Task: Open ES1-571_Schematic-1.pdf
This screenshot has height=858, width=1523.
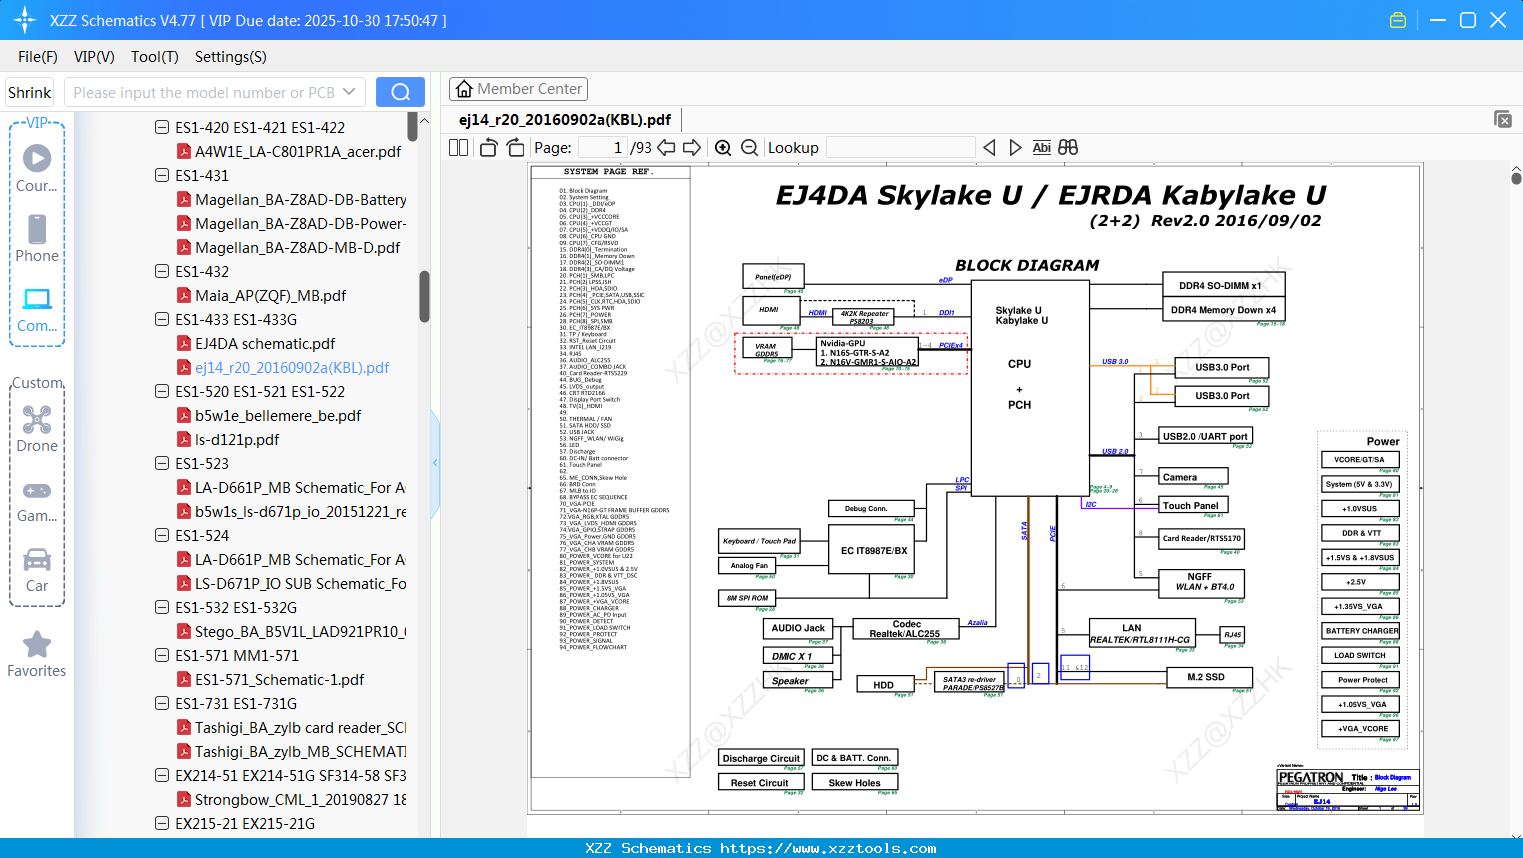Action: (279, 679)
